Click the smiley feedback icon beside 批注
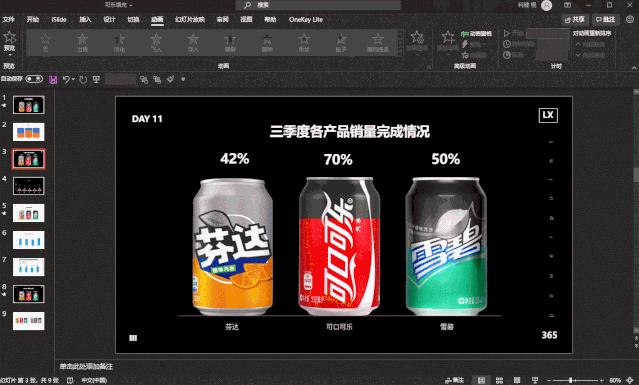639x385 pixels. (x=630, y=19)
